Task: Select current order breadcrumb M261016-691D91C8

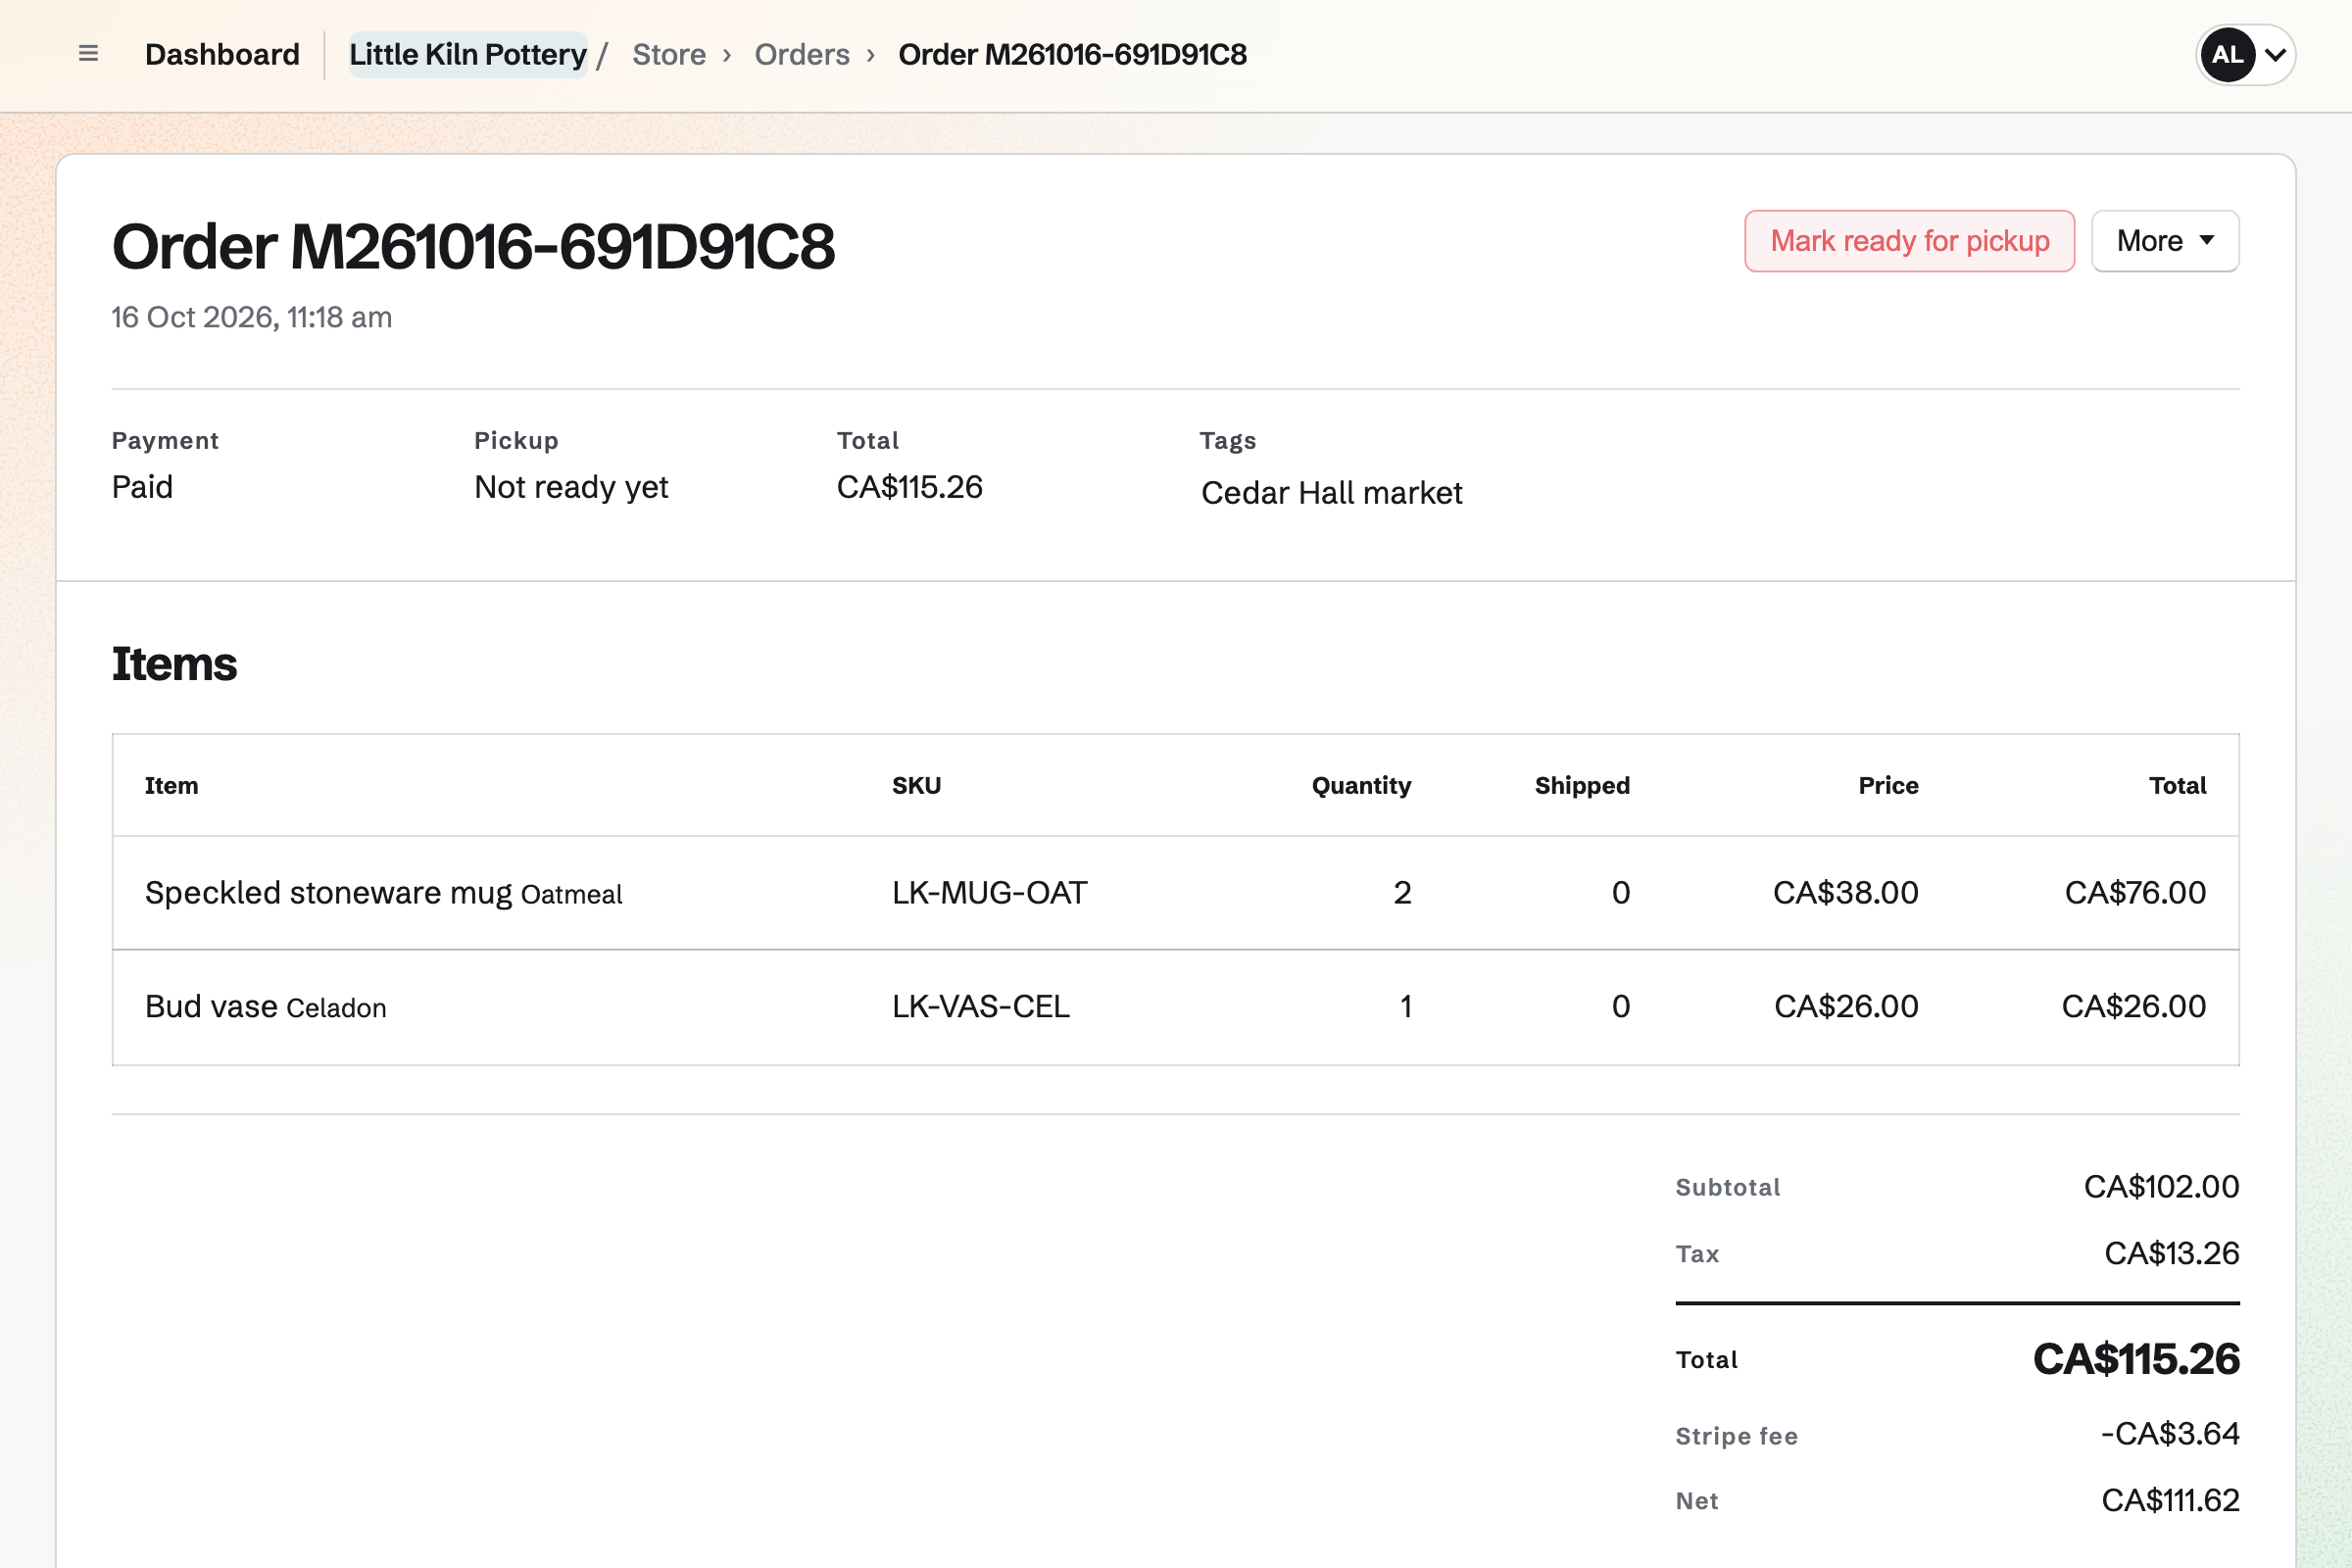Action: click(1072, 55)
